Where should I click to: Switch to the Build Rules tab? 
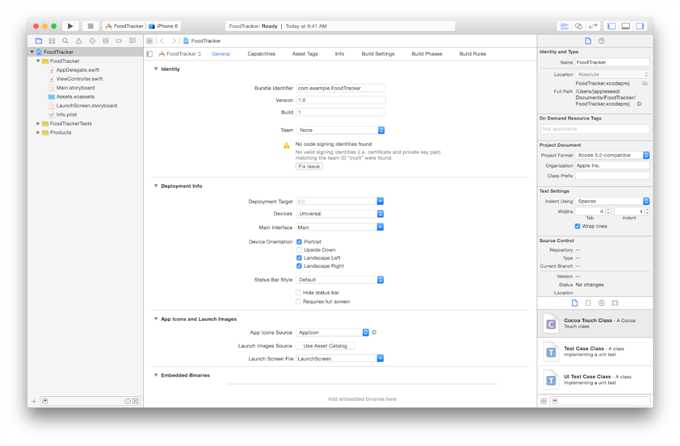coord(473,54)
